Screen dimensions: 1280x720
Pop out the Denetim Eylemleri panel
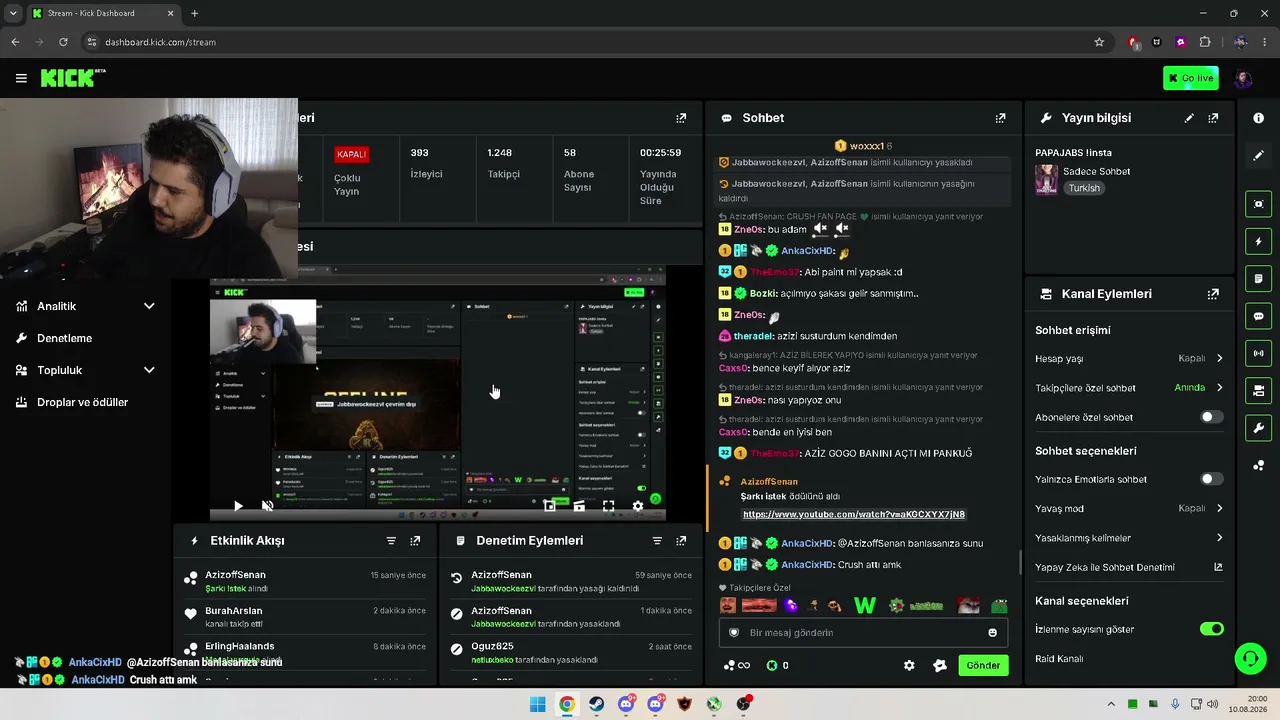(681, 541)
